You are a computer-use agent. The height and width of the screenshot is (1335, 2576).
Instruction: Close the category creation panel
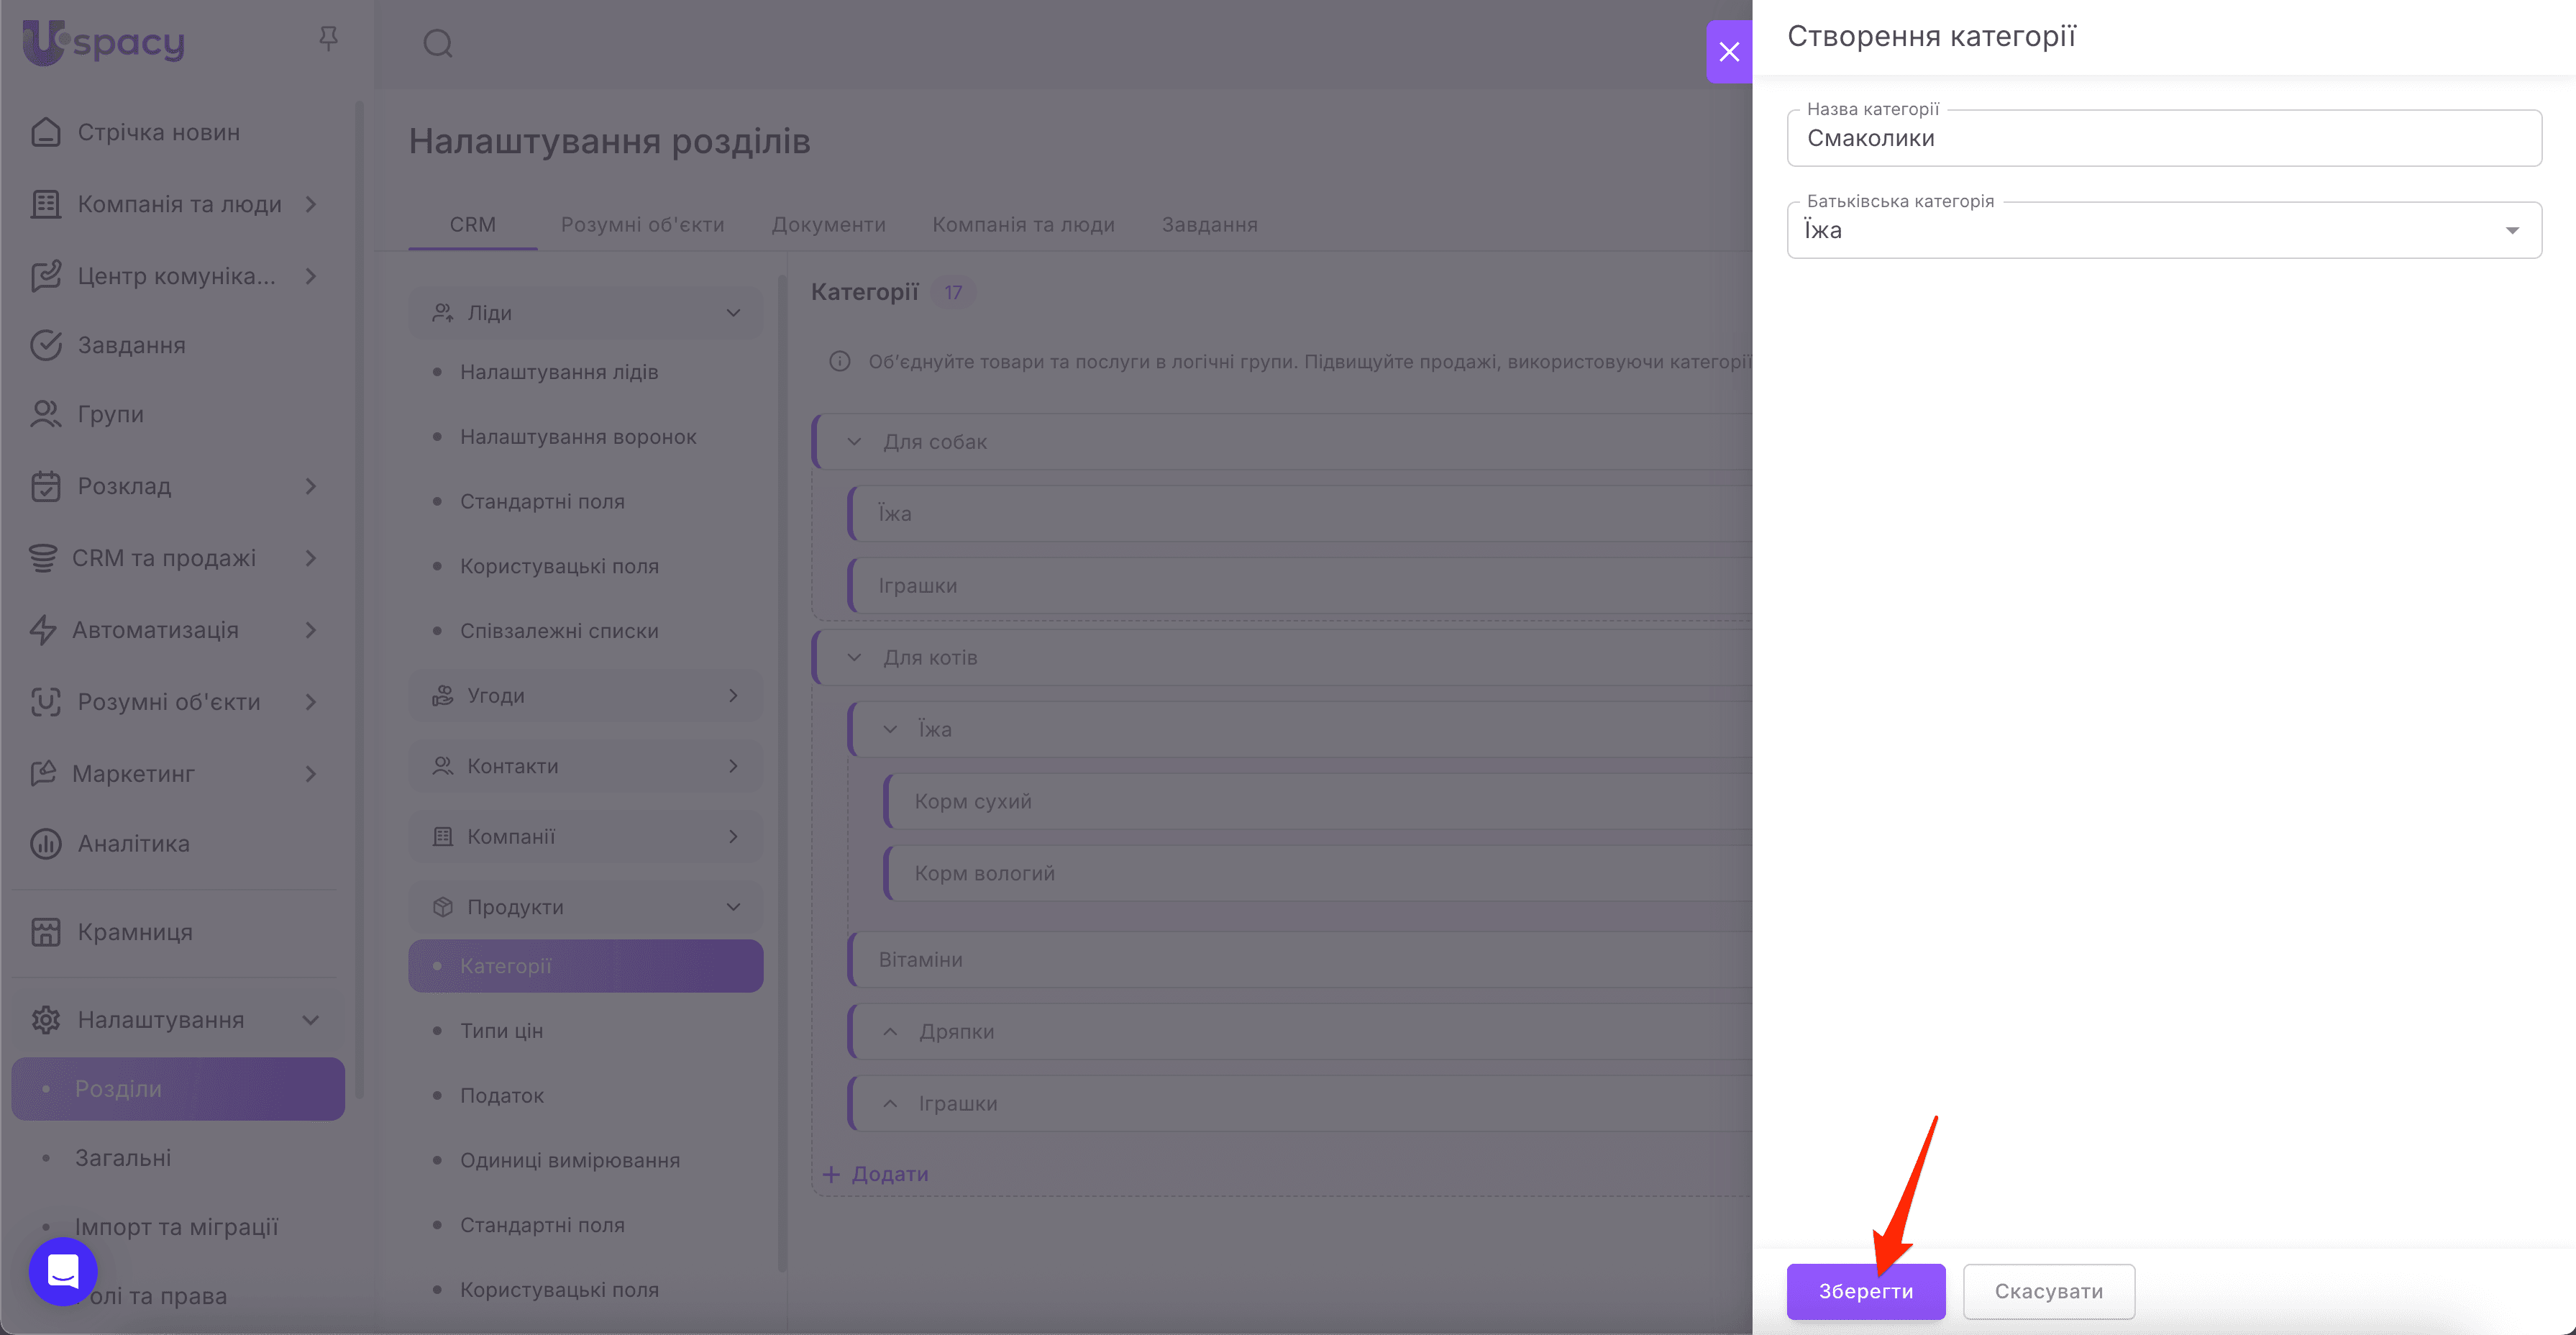1729,52
